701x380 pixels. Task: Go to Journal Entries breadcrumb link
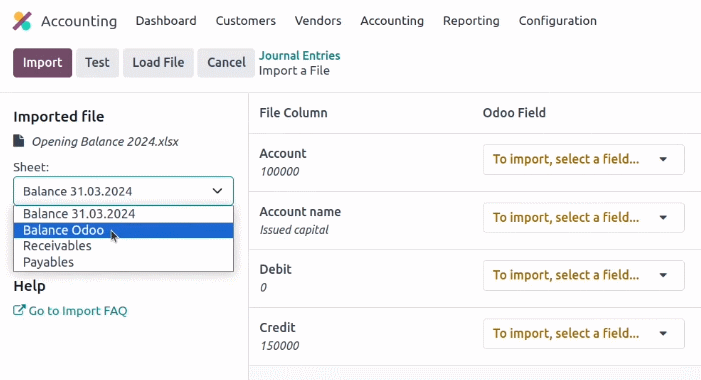300,55
